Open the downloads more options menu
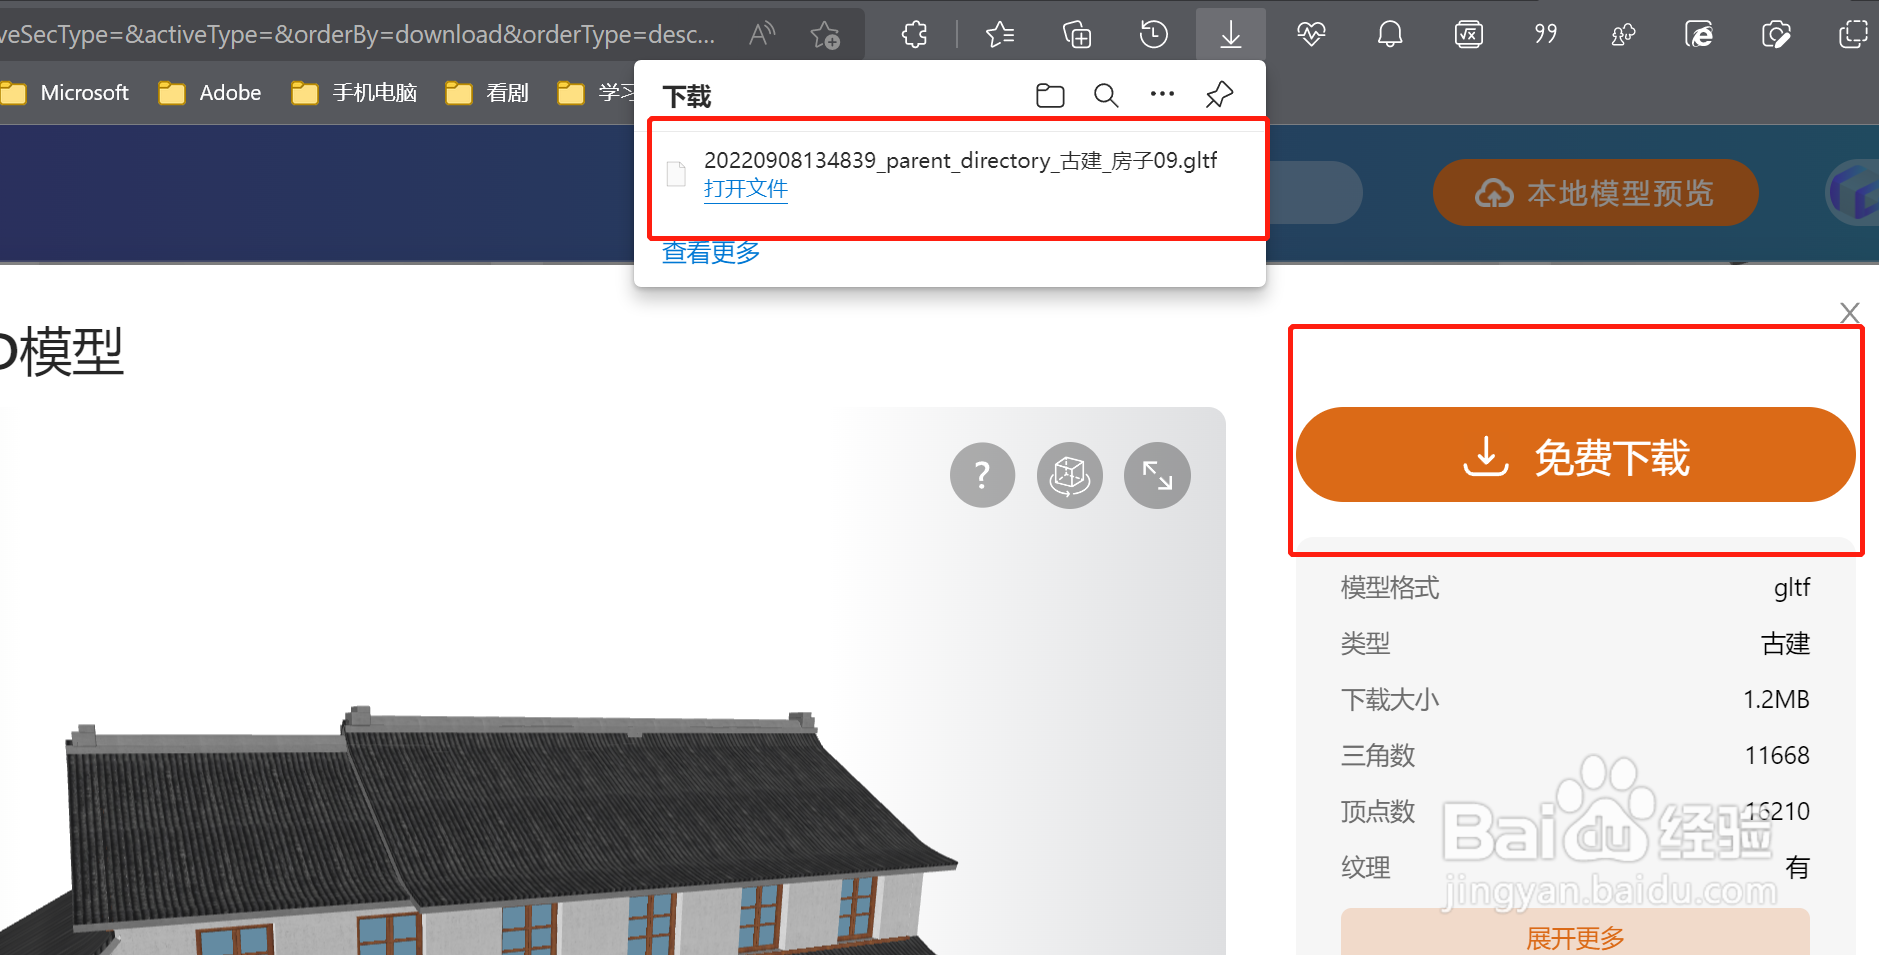 tap(1162, 95)
